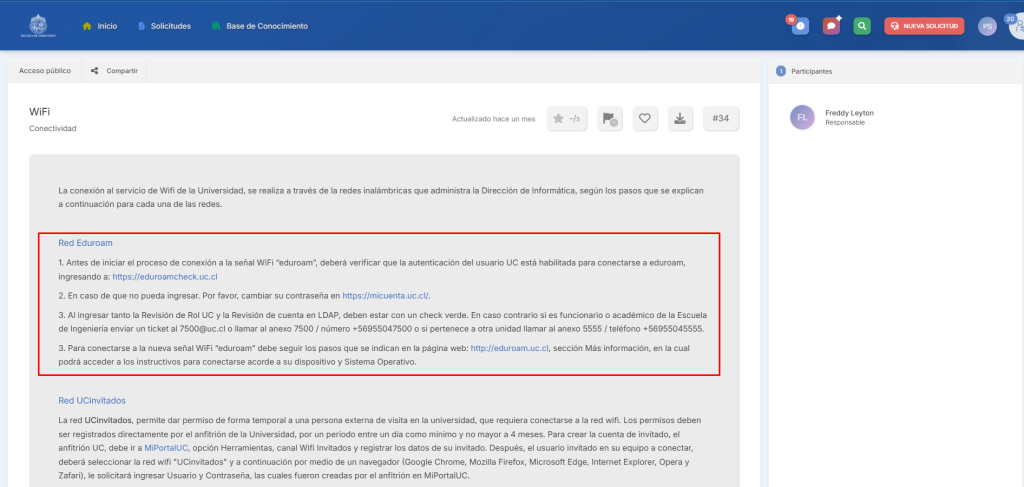Go to Inicio in the navigation bar

pos(99,26)
